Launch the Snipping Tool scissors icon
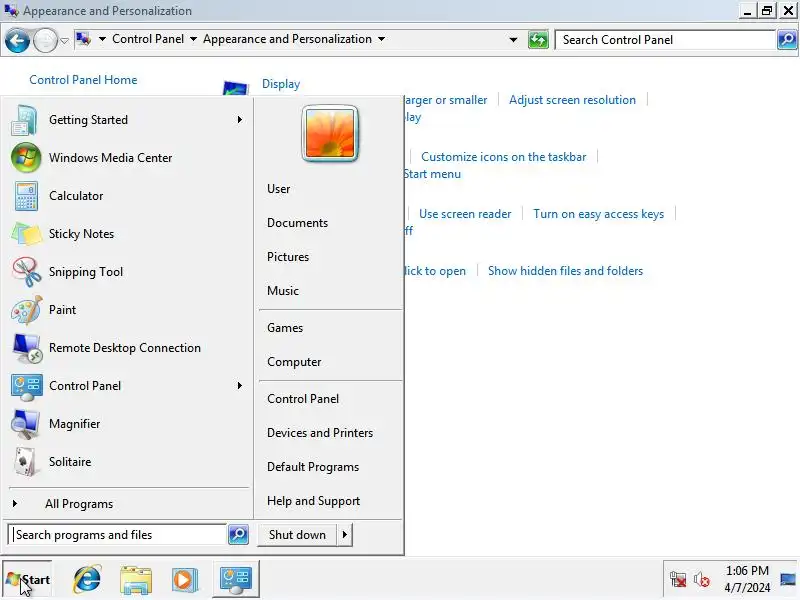The image size is (800, 600). 27,272
